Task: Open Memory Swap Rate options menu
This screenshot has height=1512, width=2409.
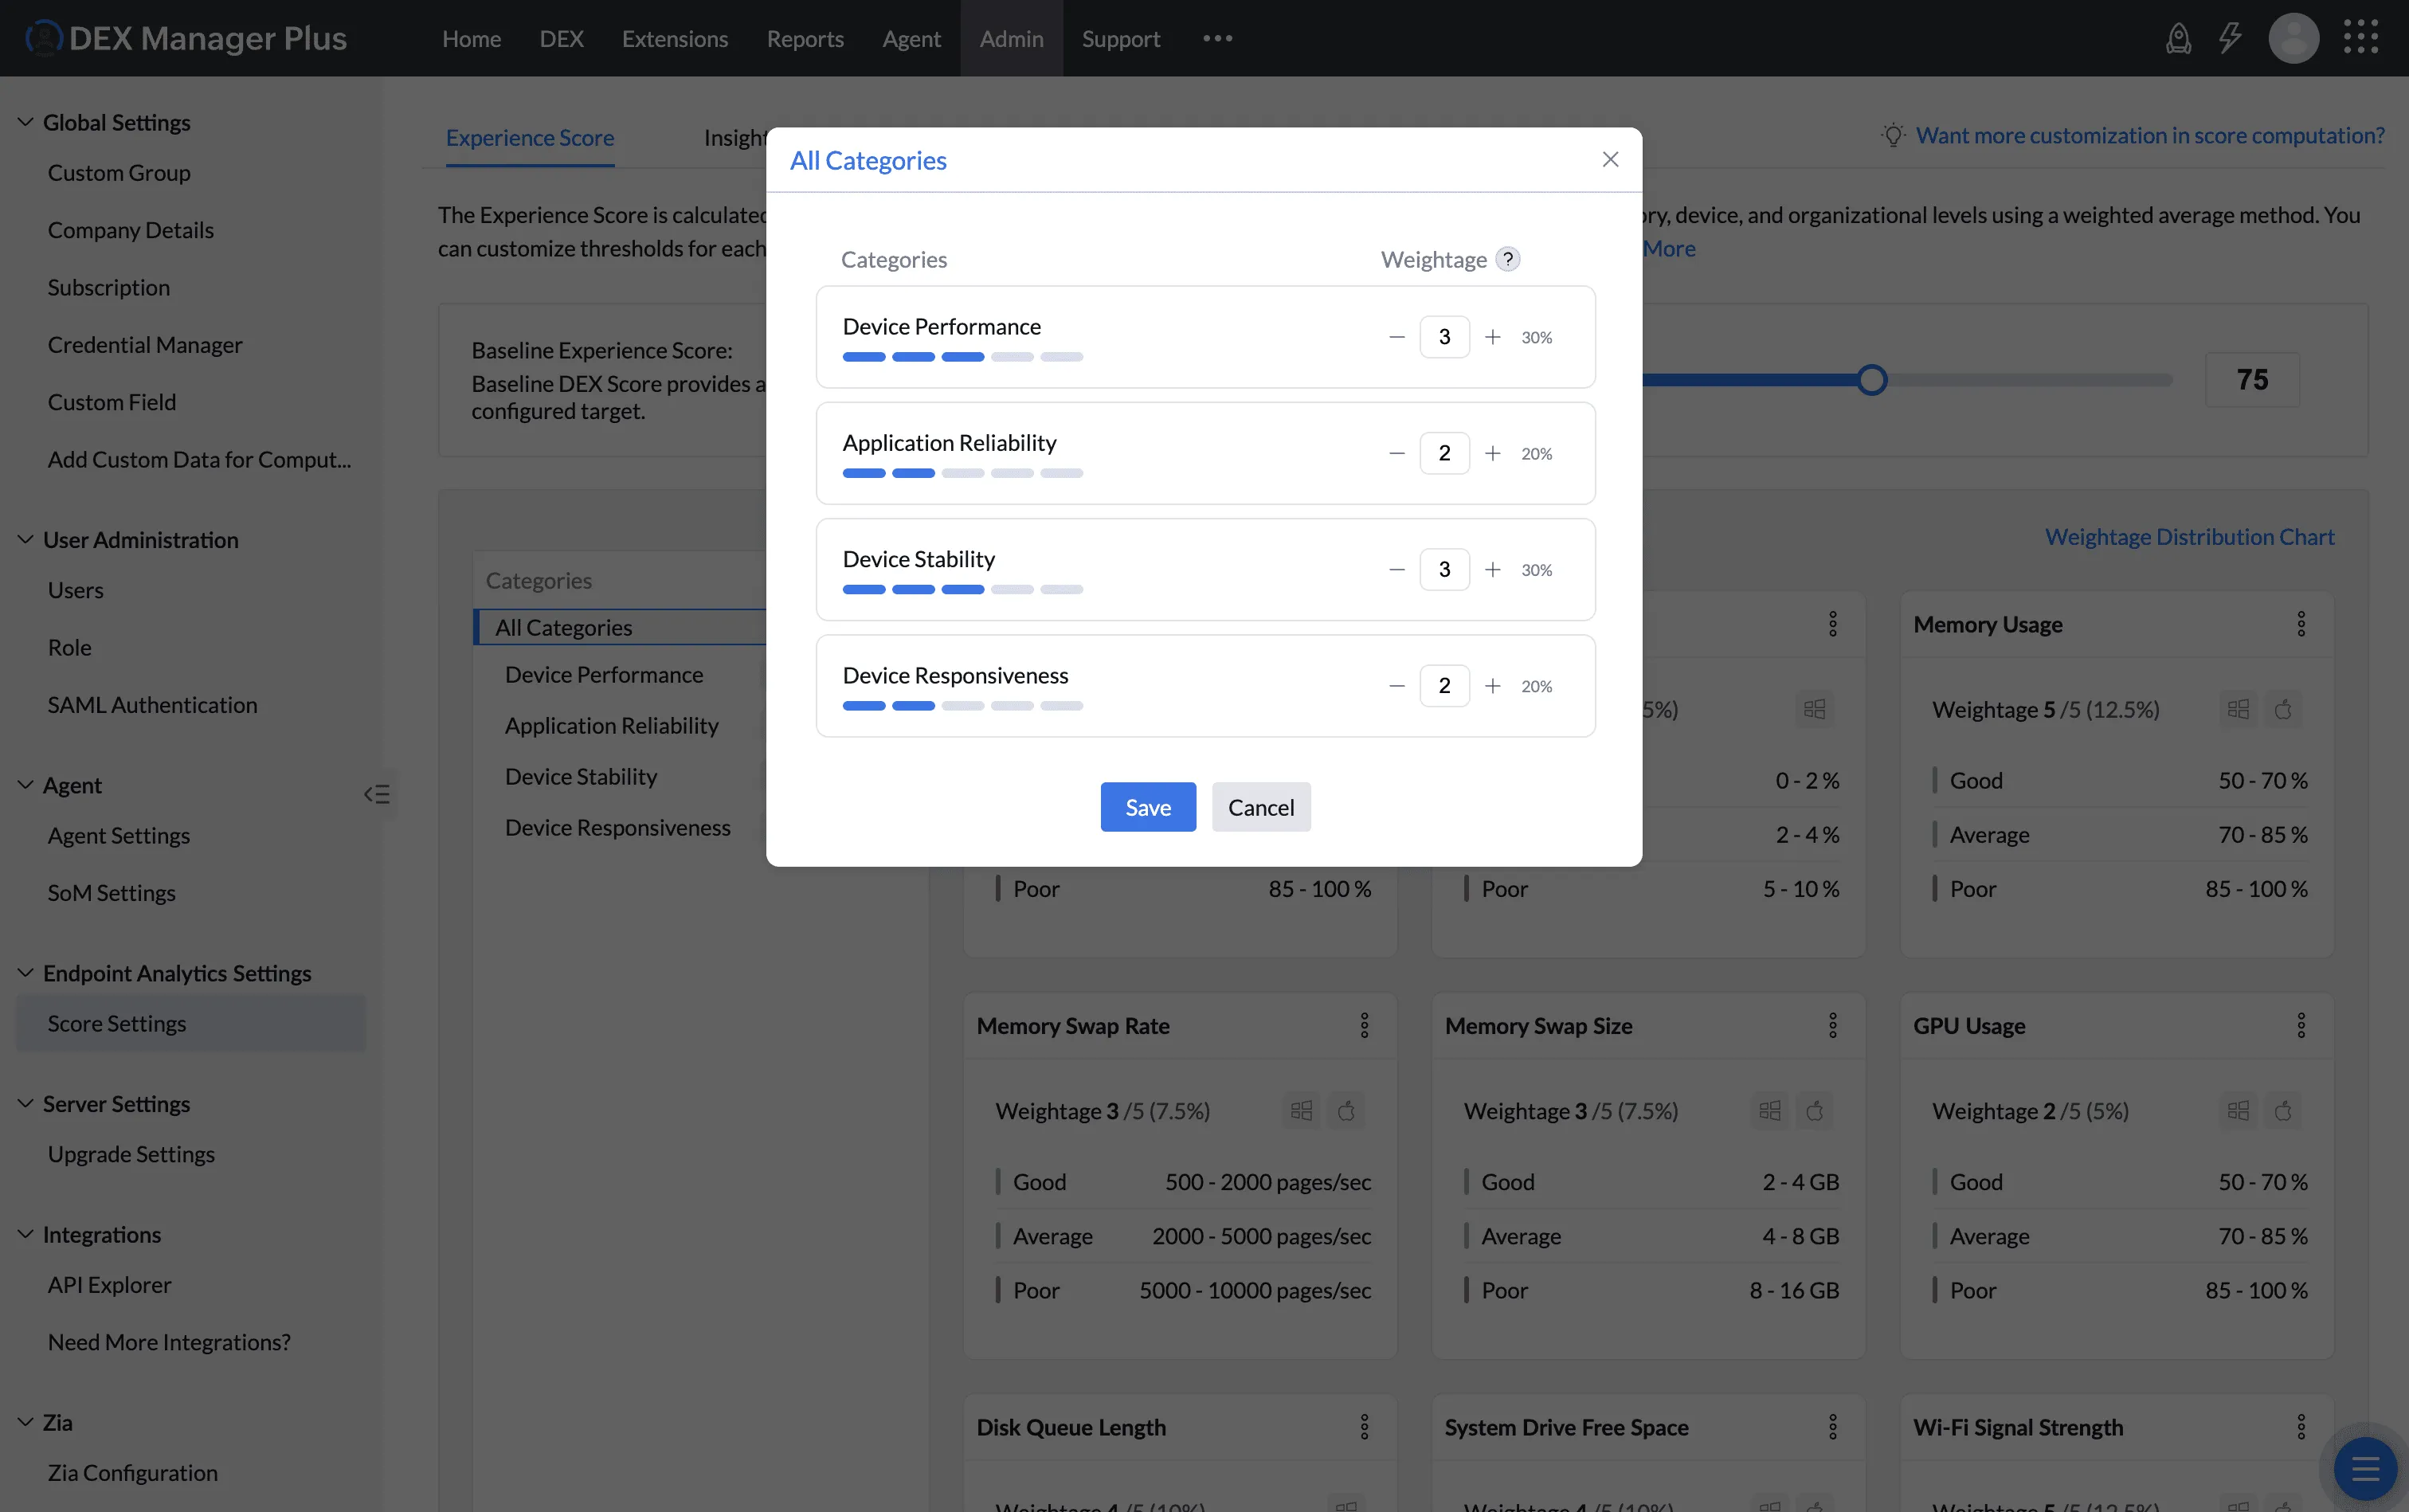Action: tap(1364, 1025)
